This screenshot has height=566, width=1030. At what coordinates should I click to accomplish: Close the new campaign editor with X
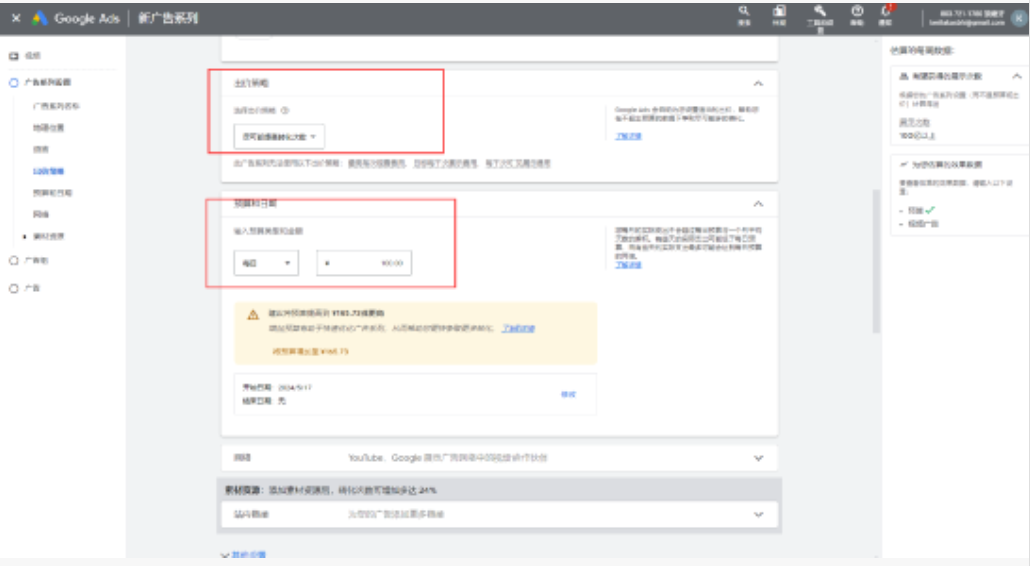[16, 18]
